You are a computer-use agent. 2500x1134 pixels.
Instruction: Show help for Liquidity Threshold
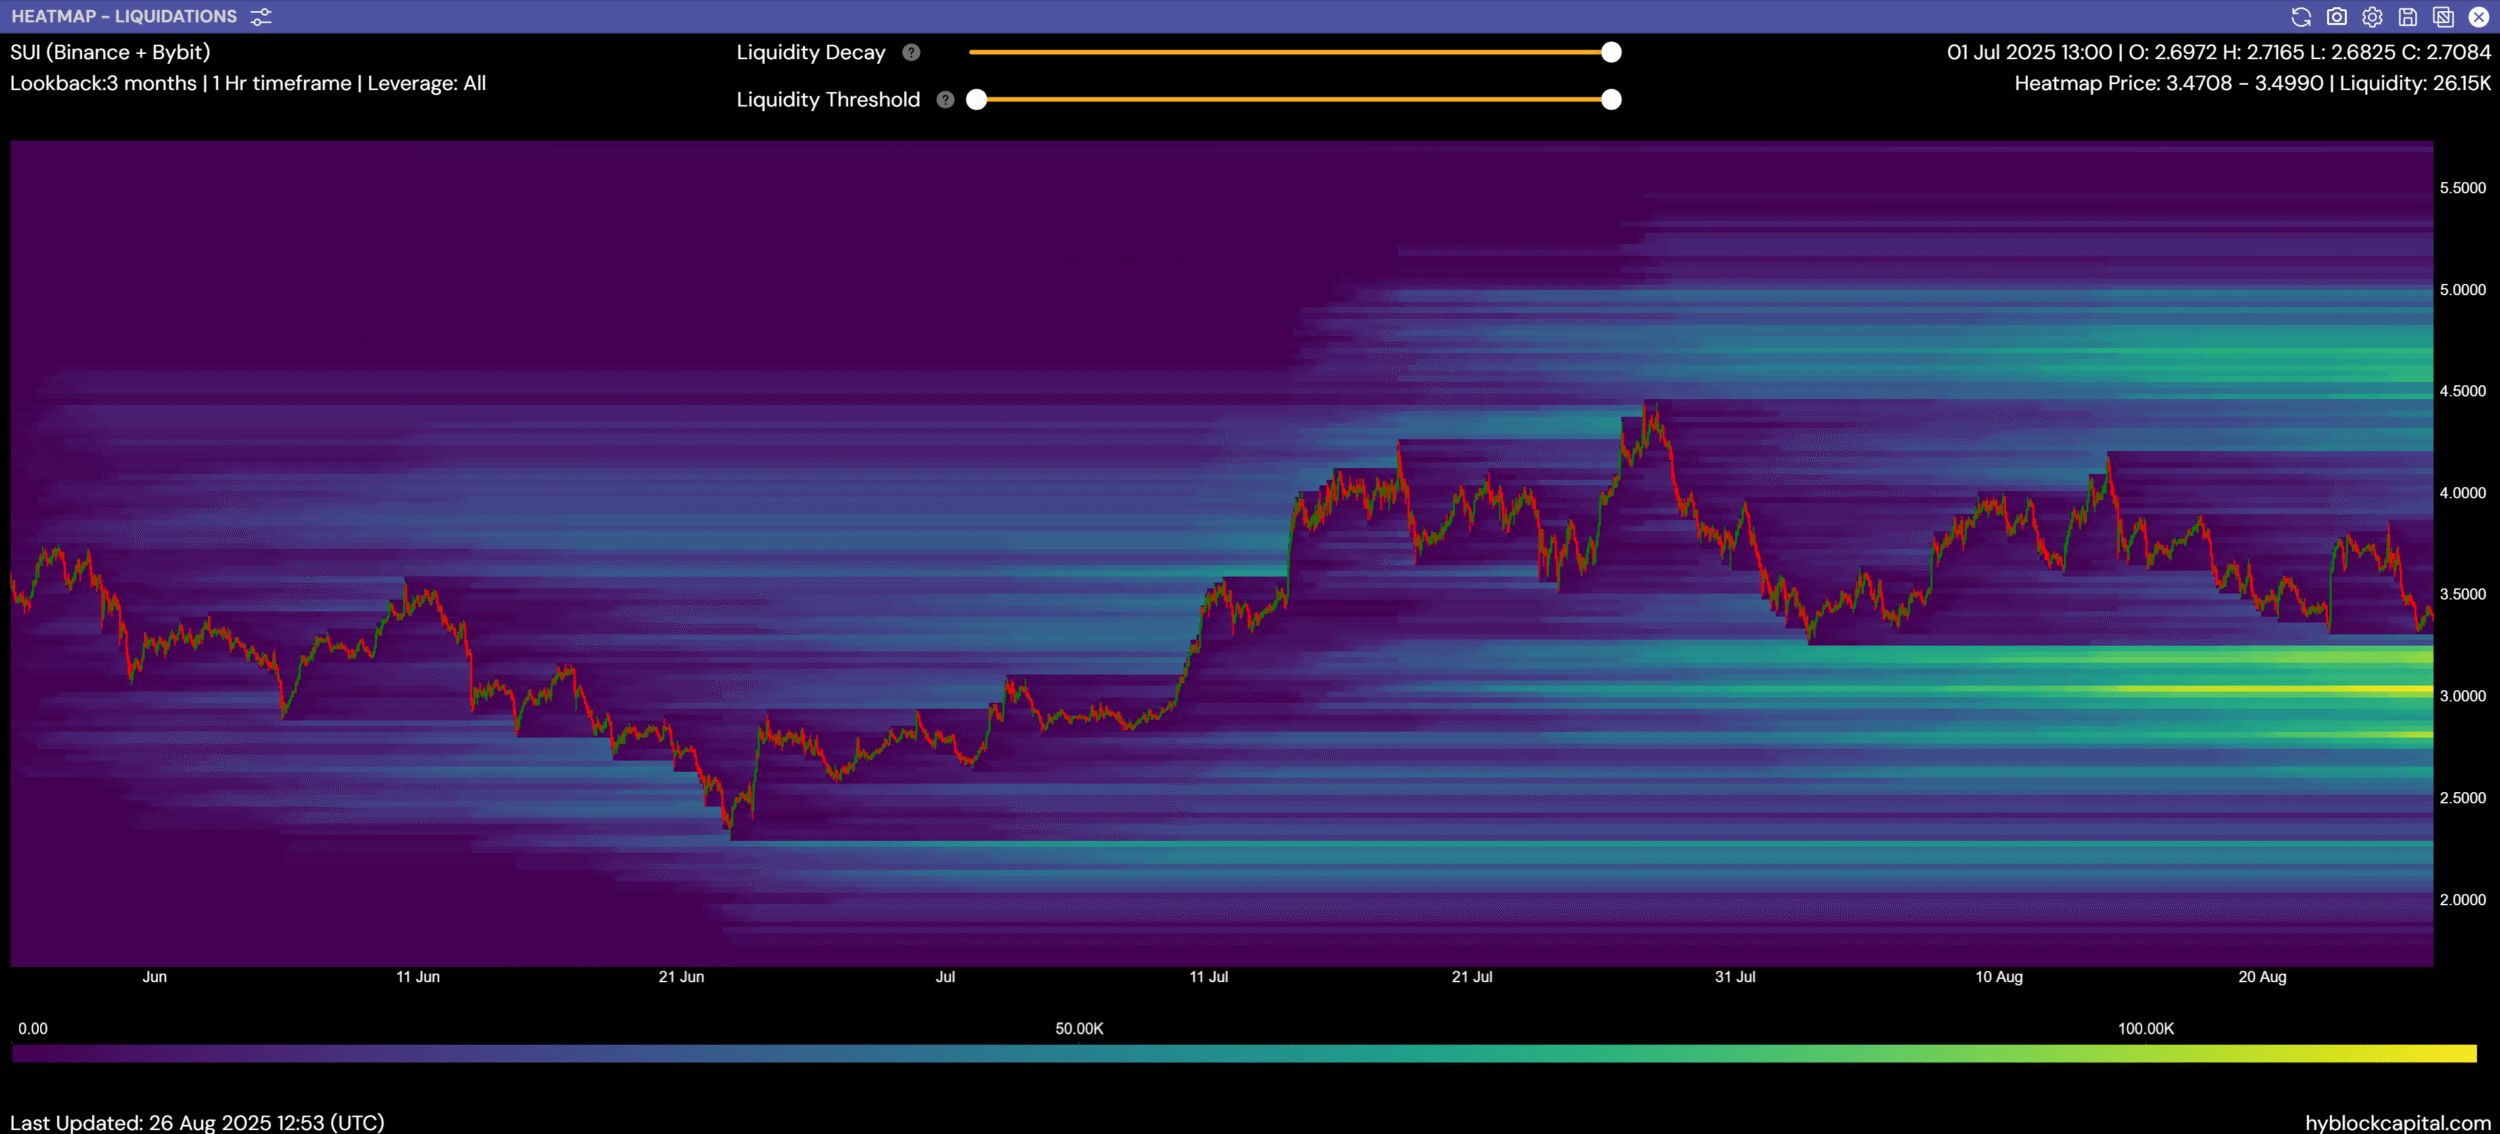coord(945,99)
